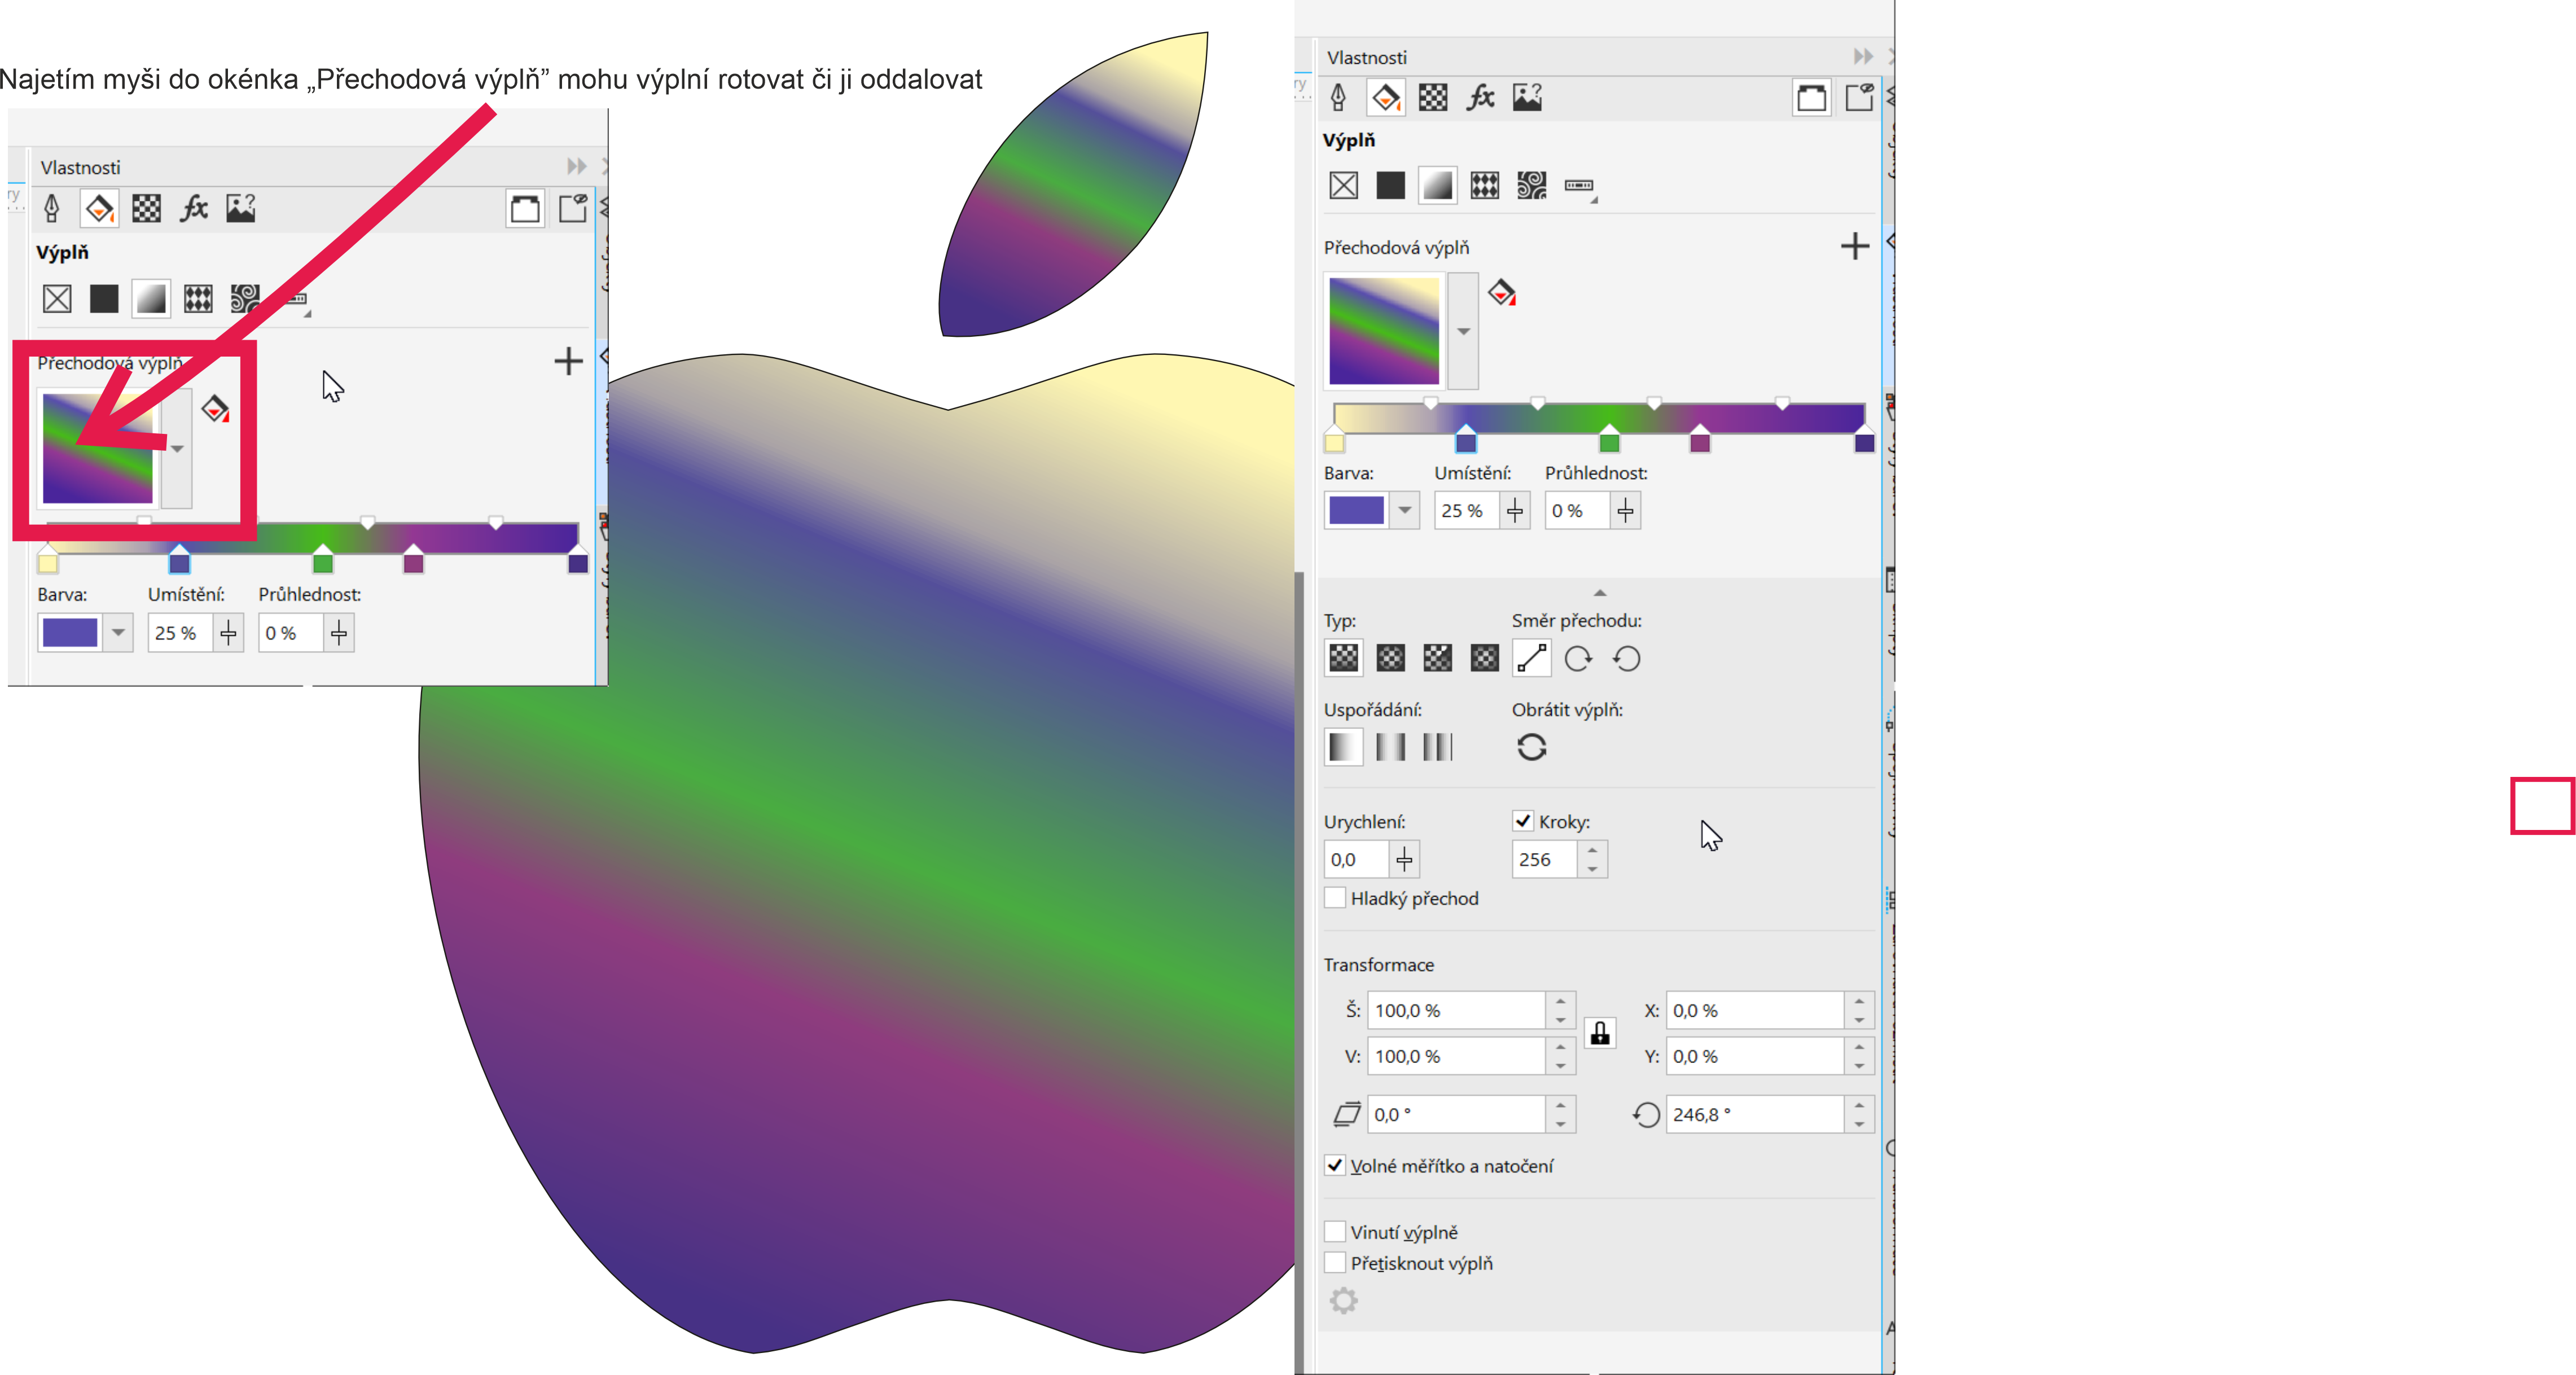
Task: Collapse the options with arrow above Typ
Action: click(1599, 593)
